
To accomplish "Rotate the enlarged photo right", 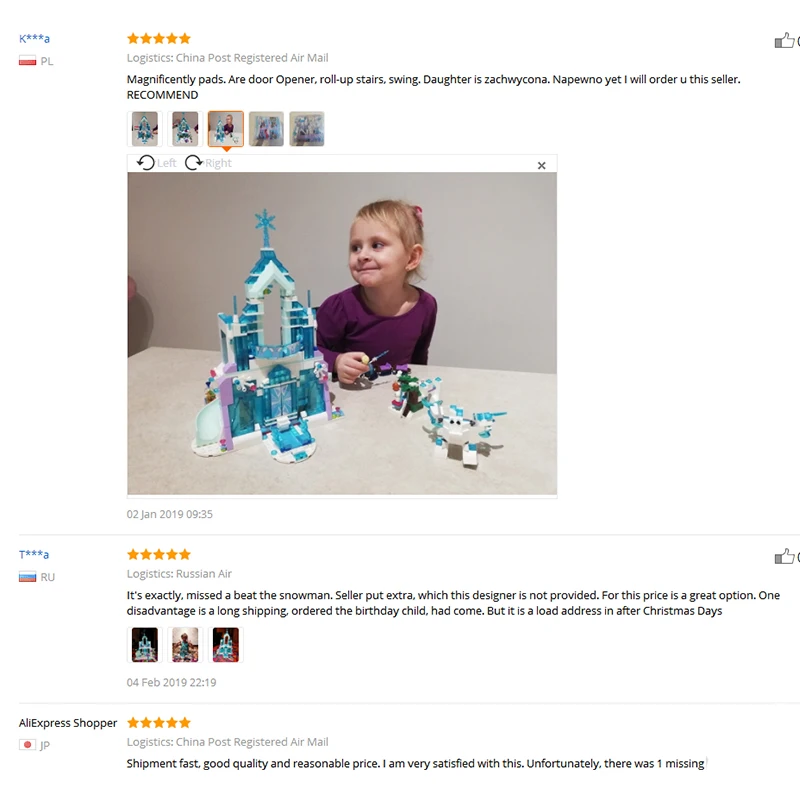I will (208, 163).
